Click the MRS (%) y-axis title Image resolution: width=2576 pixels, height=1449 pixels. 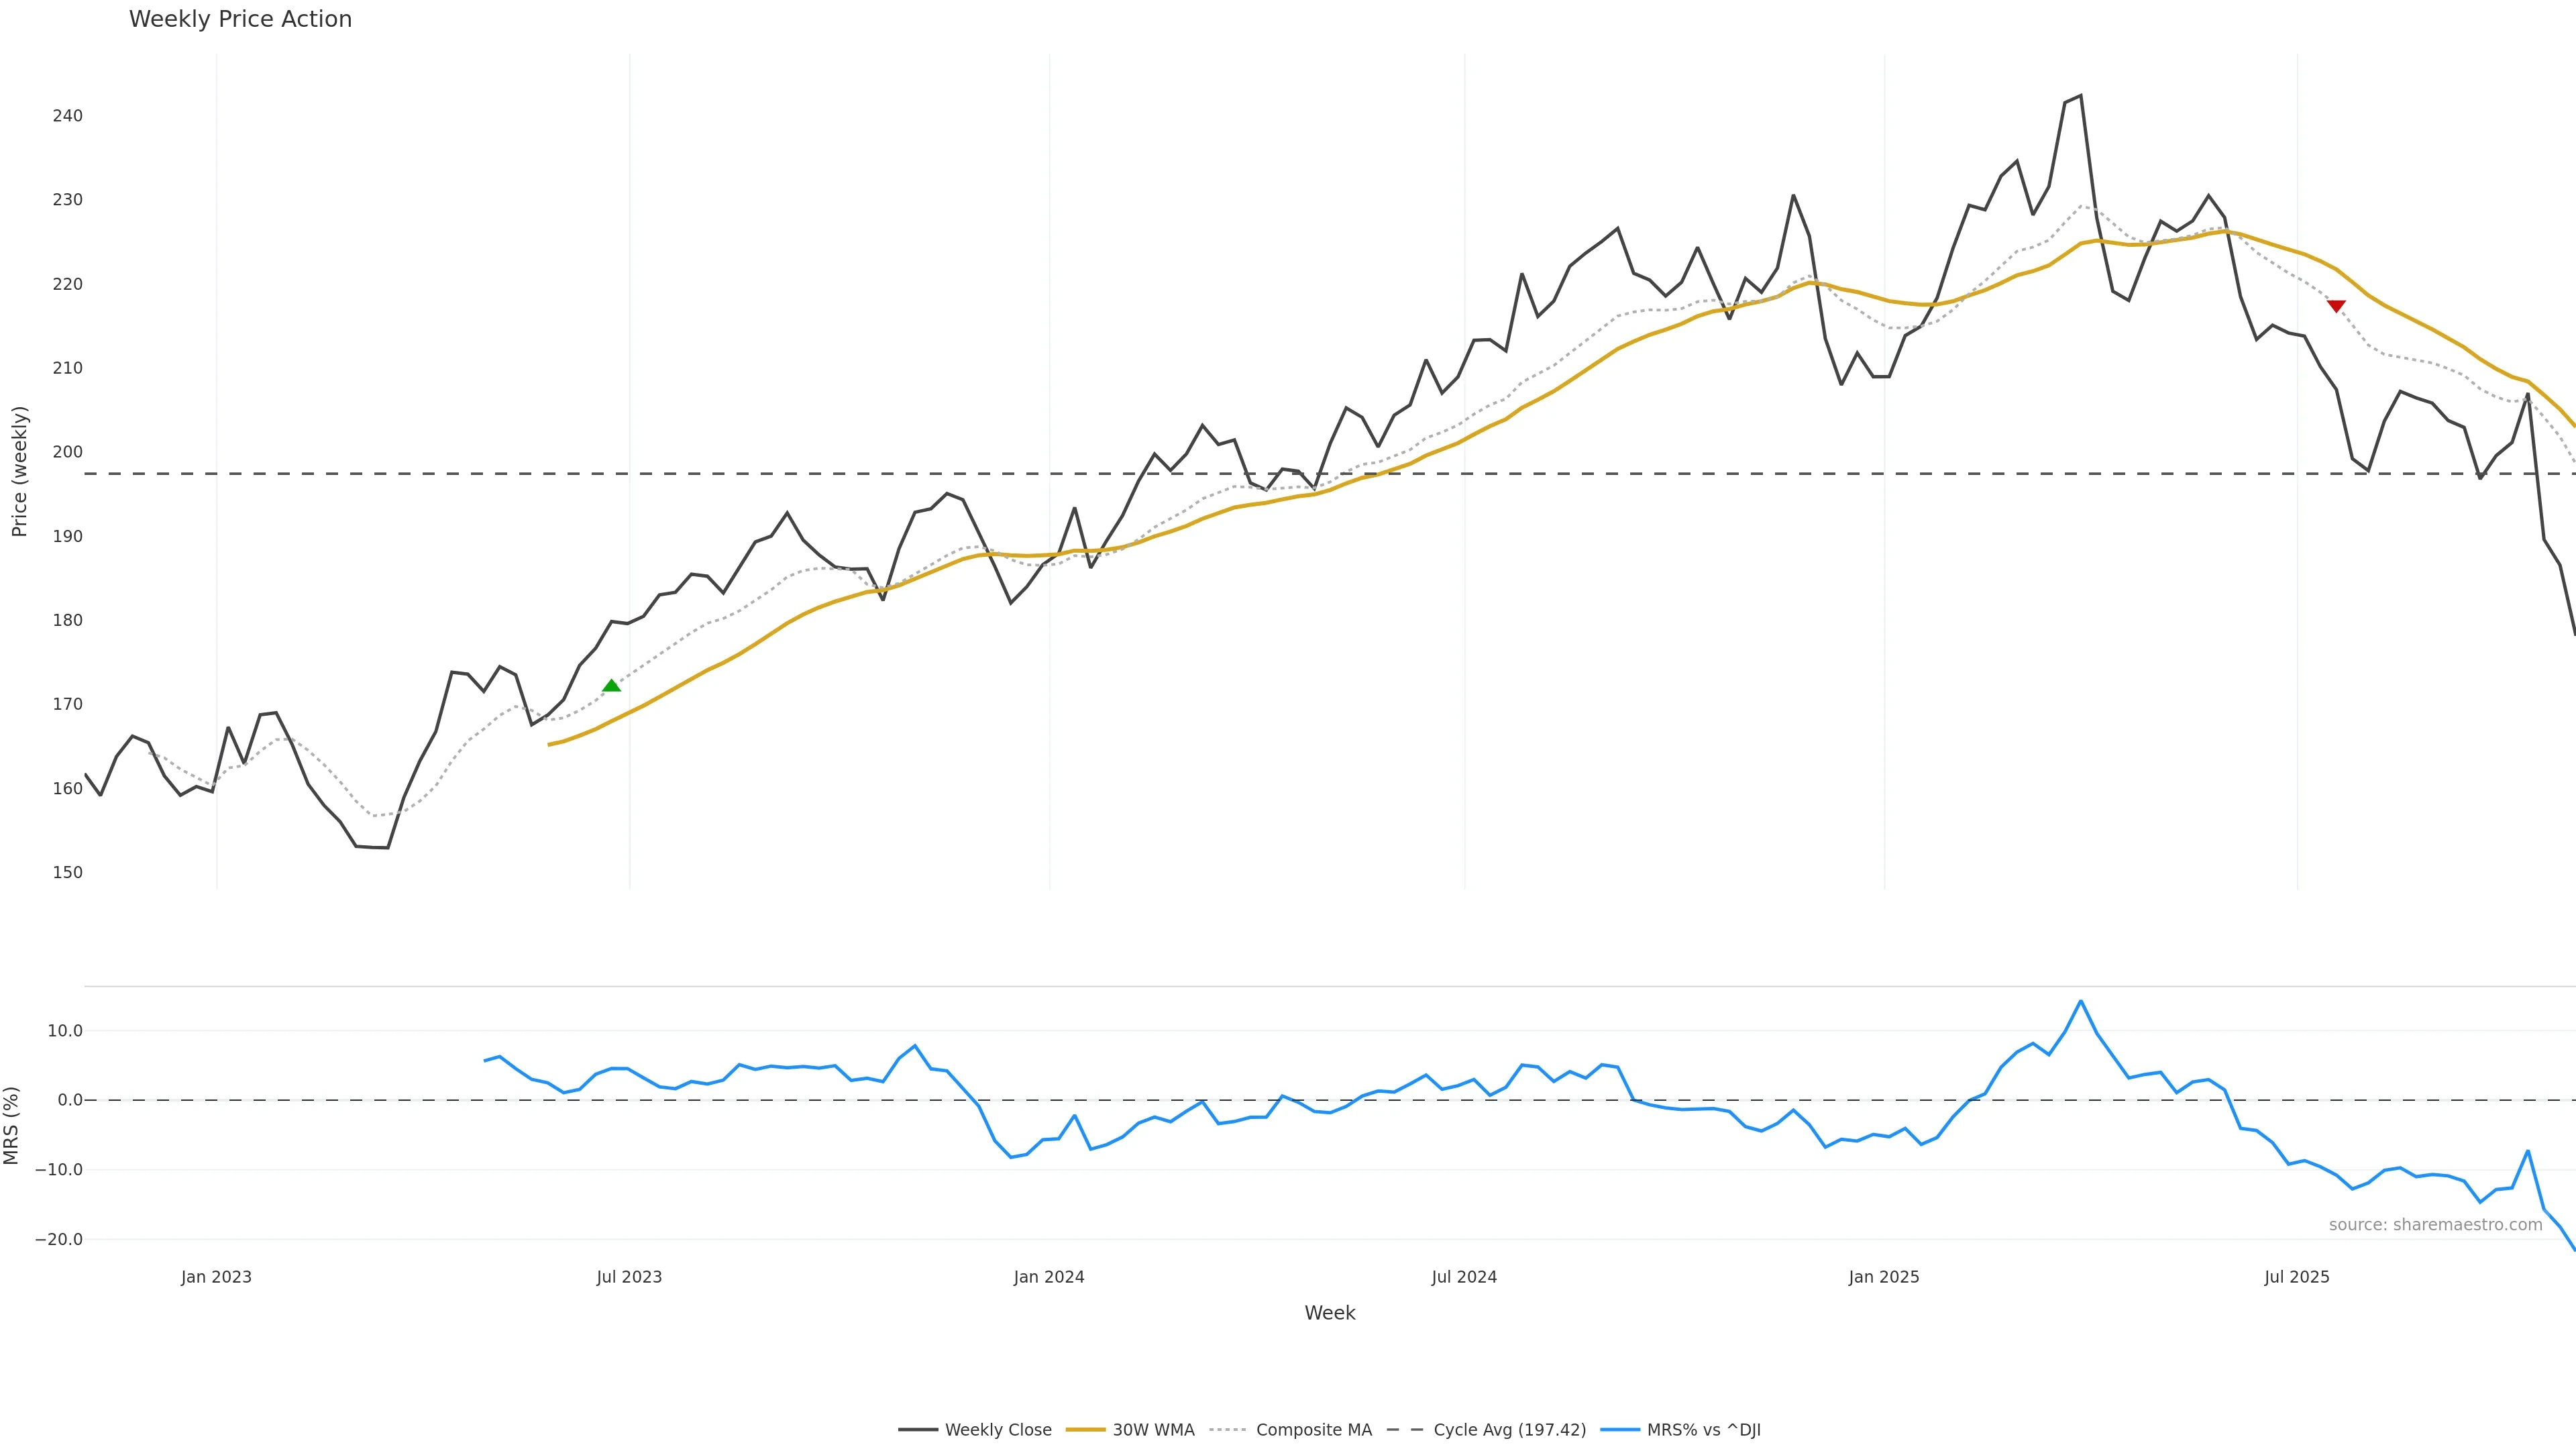(x=12, y=1125)
